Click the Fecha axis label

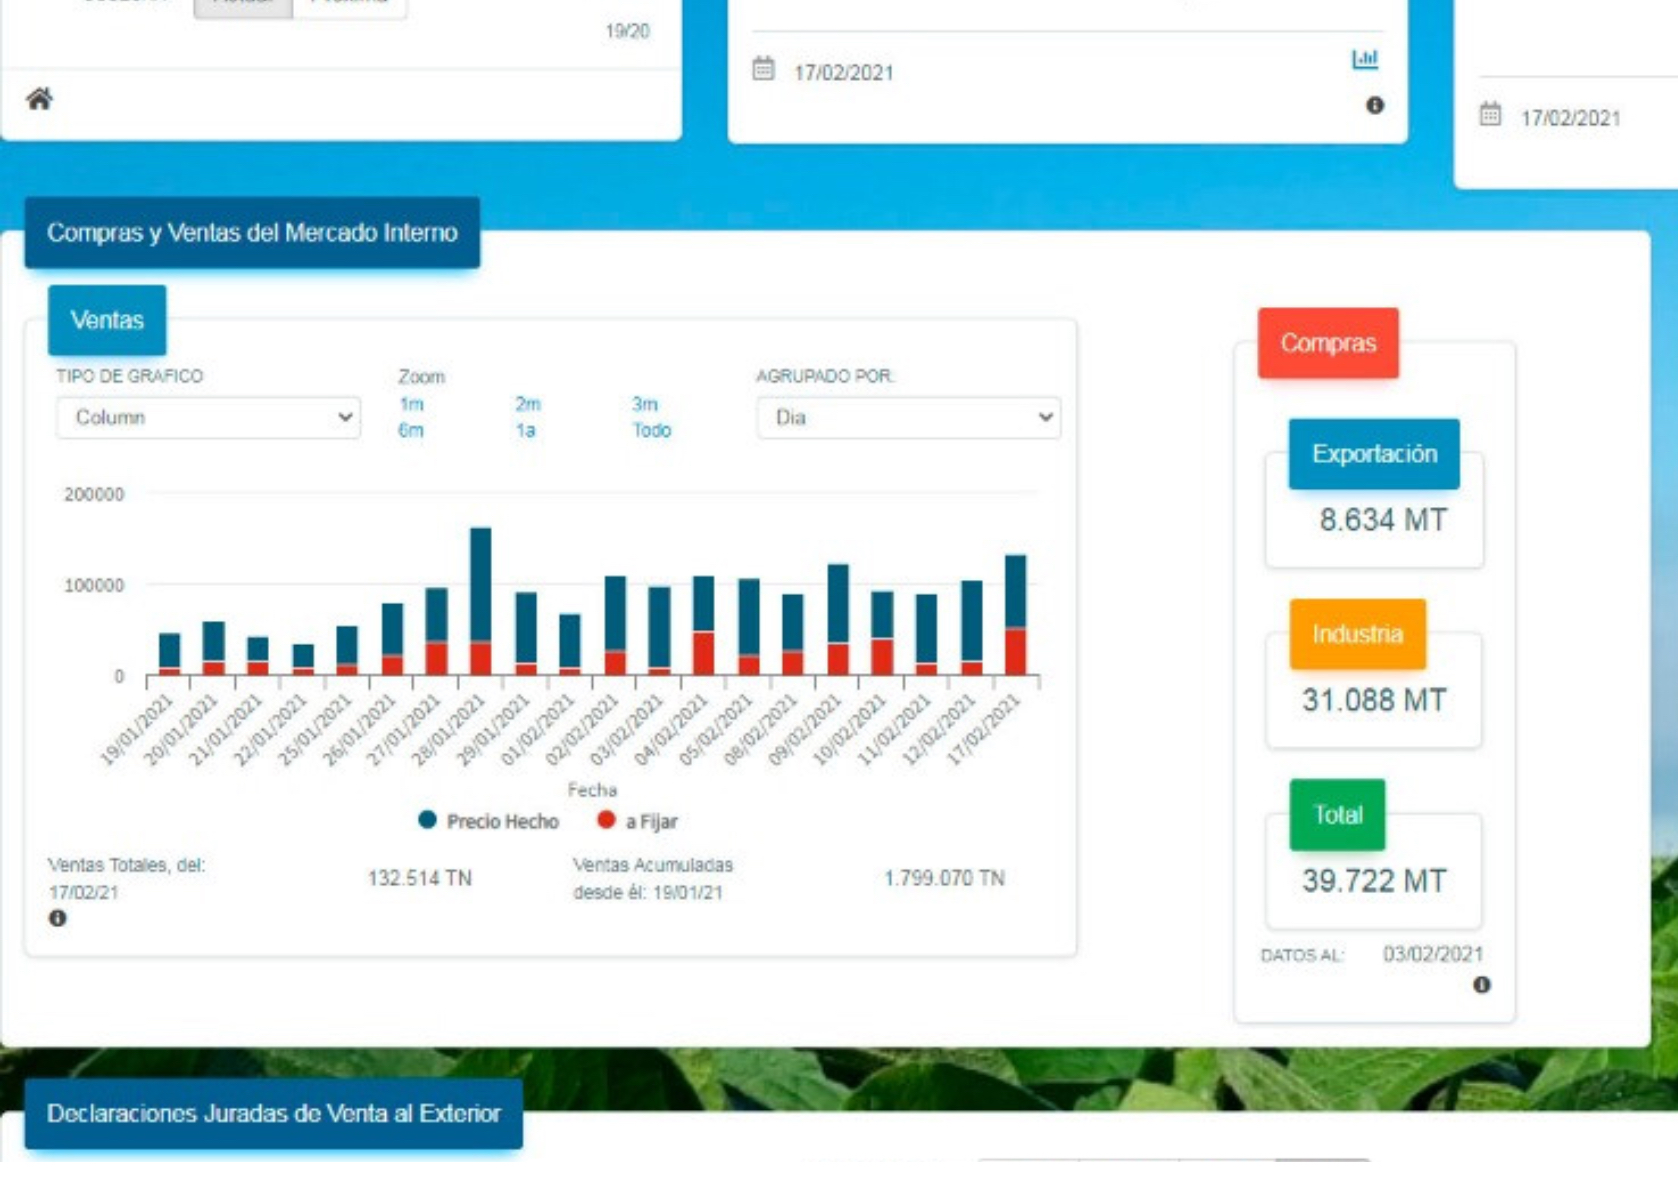[x=592, y=790]
